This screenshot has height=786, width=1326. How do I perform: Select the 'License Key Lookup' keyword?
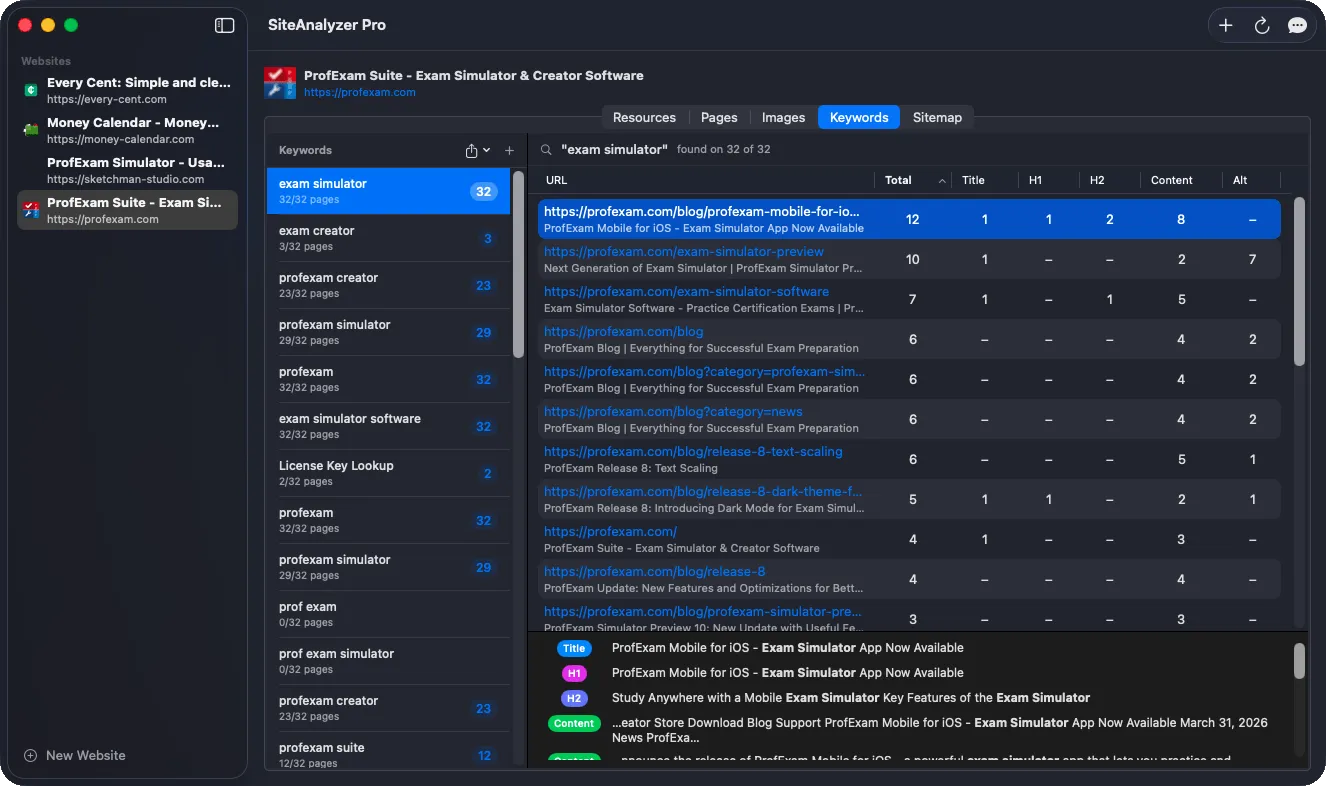click(388, 473)
